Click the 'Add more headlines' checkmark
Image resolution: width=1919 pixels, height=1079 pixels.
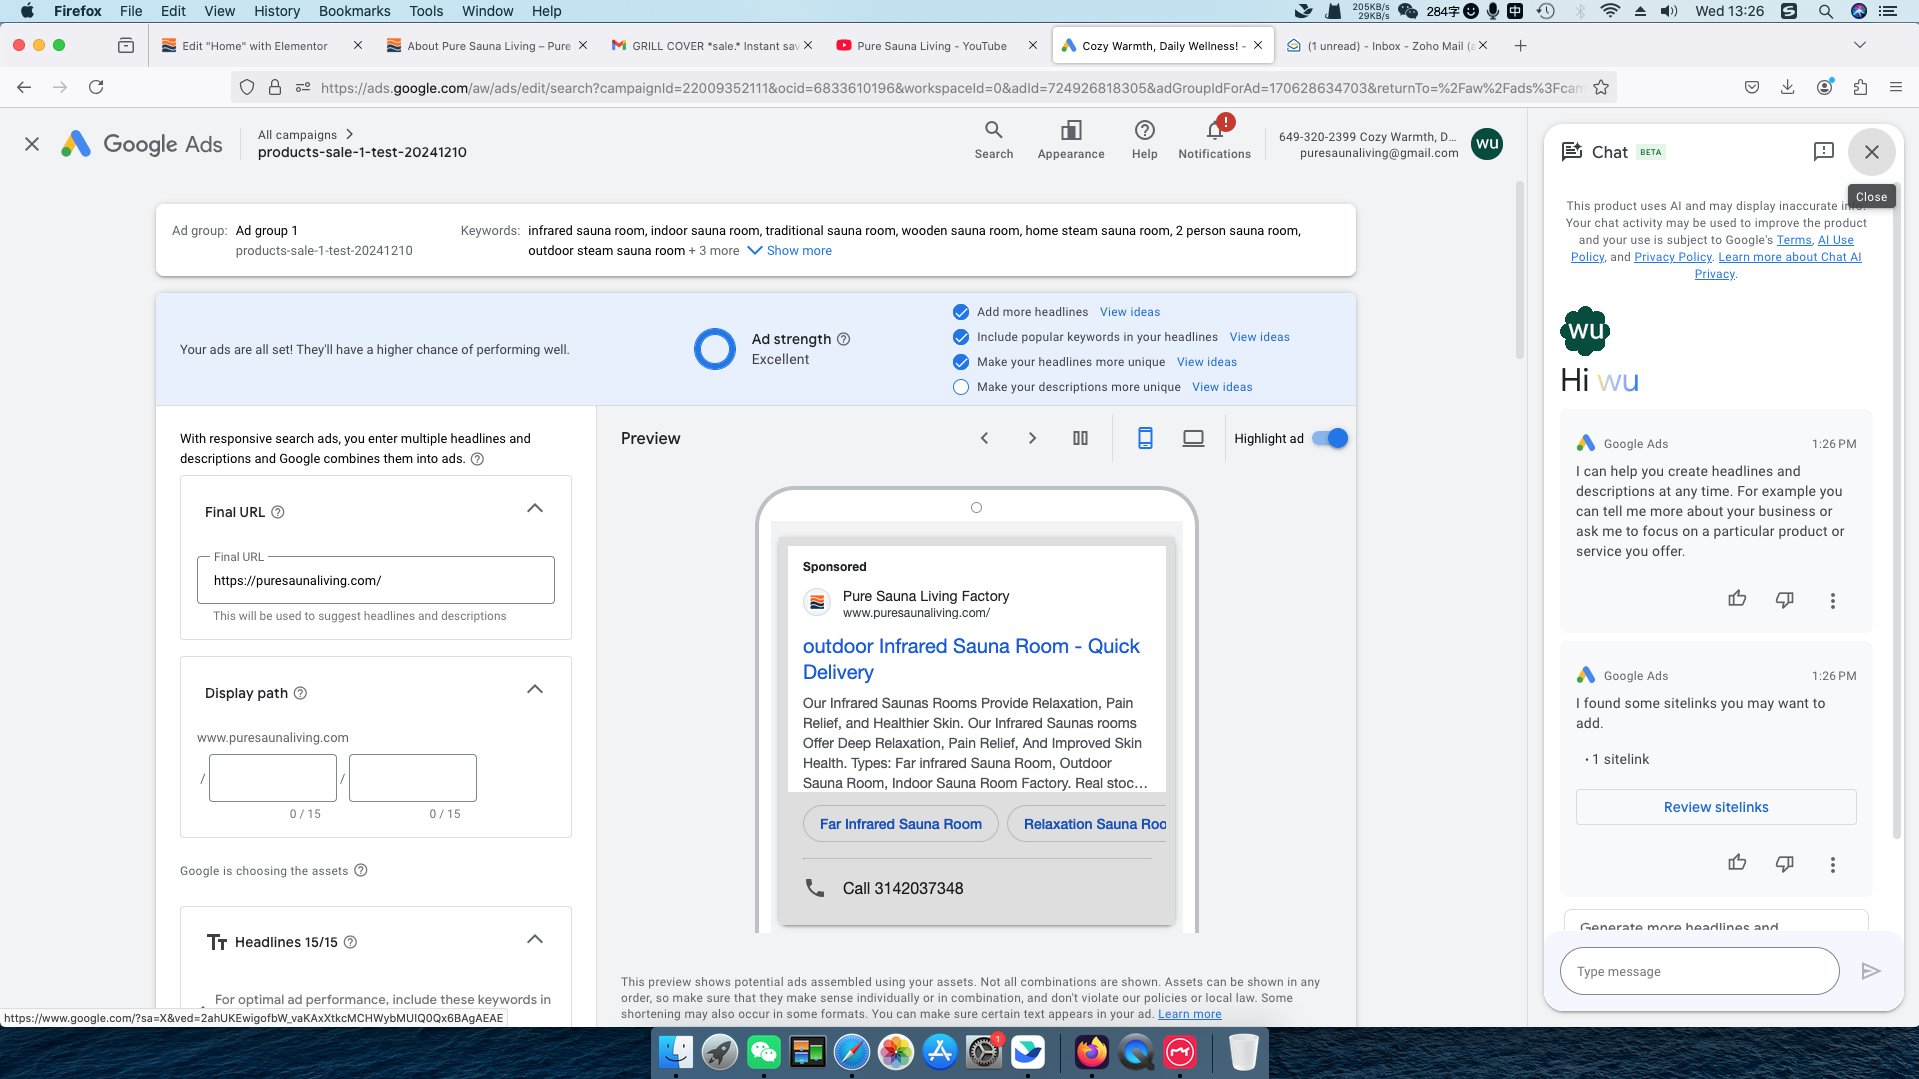961,312
